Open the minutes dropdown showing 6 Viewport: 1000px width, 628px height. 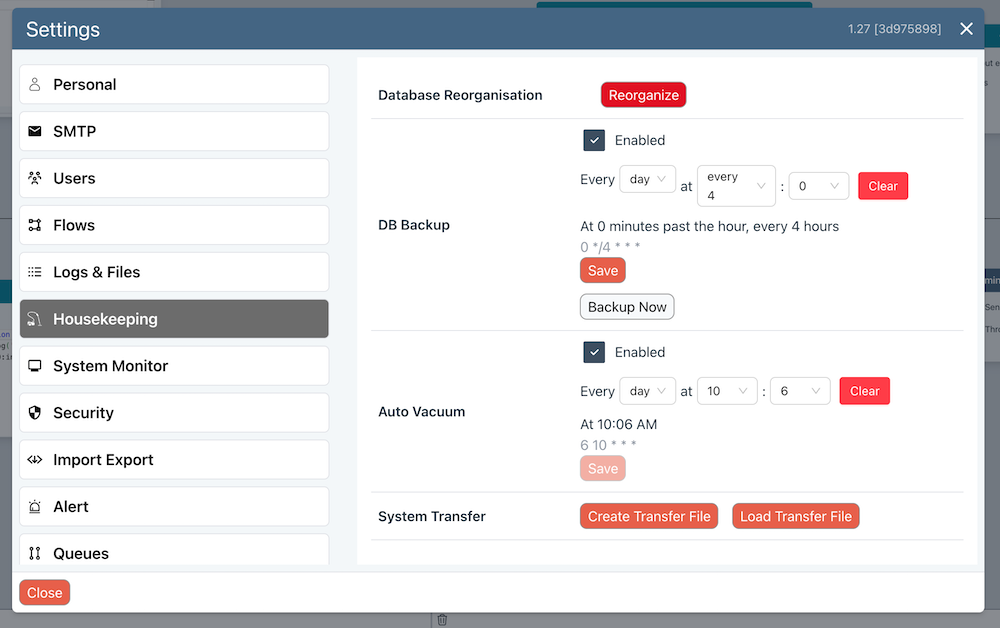click(800, 391)
